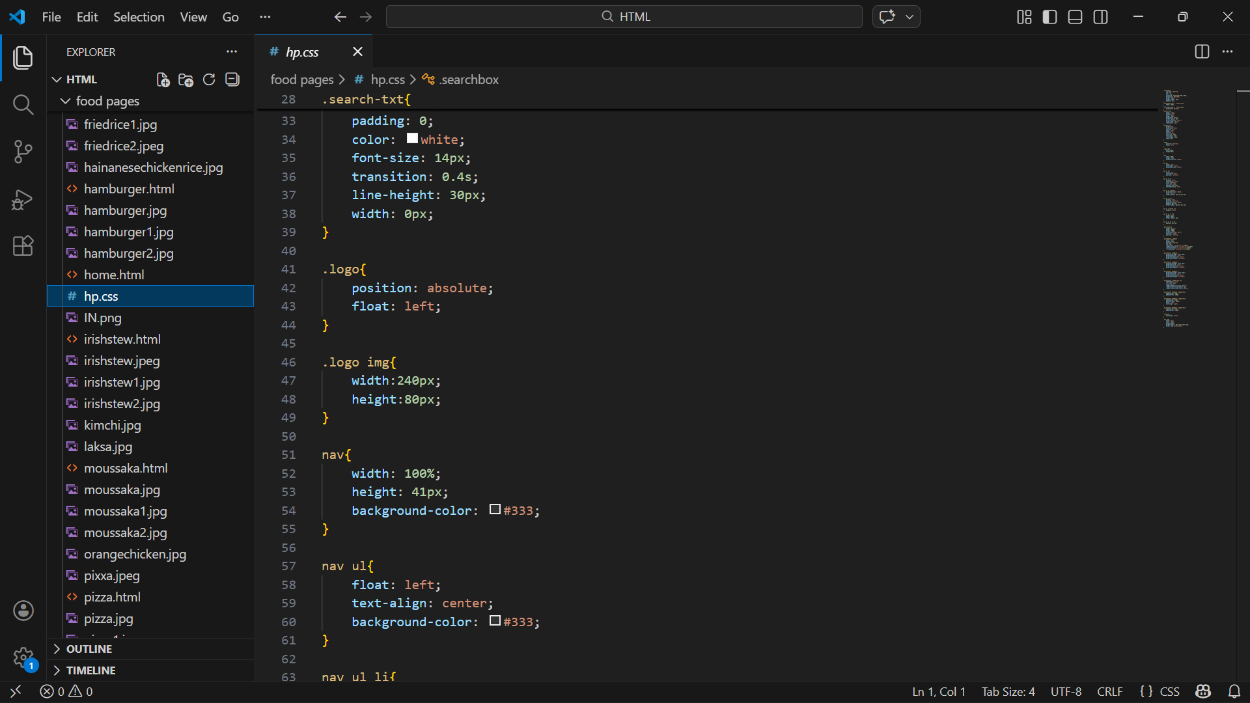Collapse the food pages folder
This screenshot has width=1250, height=703.
(107, 101)
